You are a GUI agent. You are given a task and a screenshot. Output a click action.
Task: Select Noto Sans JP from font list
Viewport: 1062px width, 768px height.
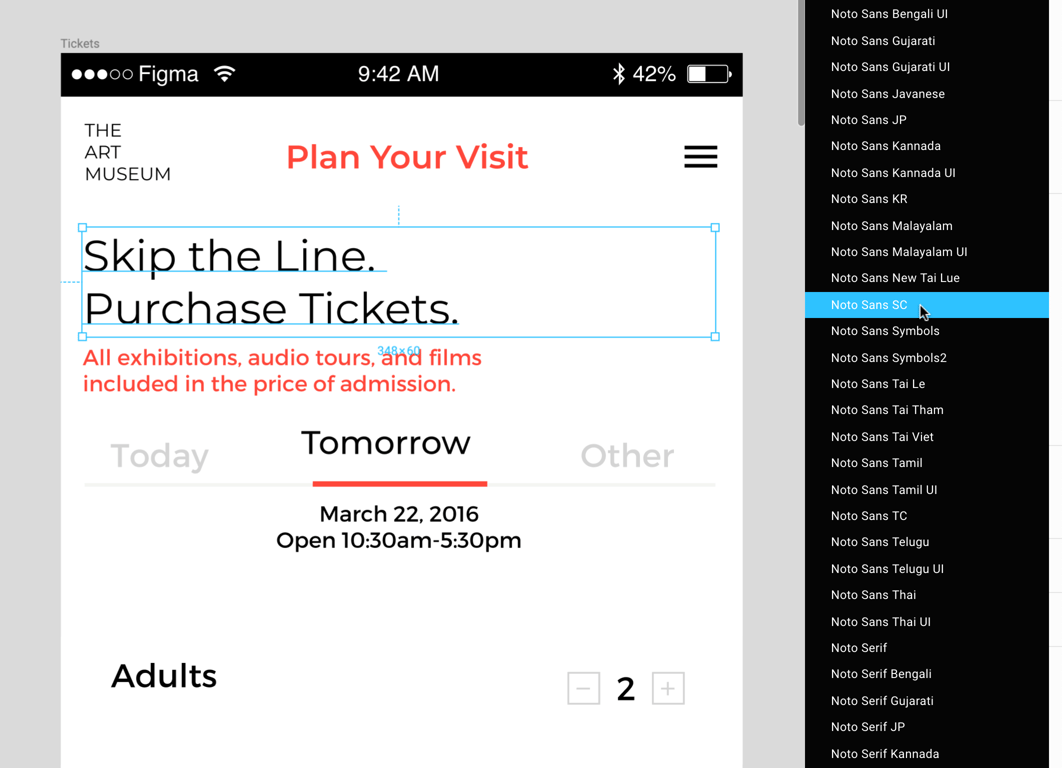pos(868,120)
